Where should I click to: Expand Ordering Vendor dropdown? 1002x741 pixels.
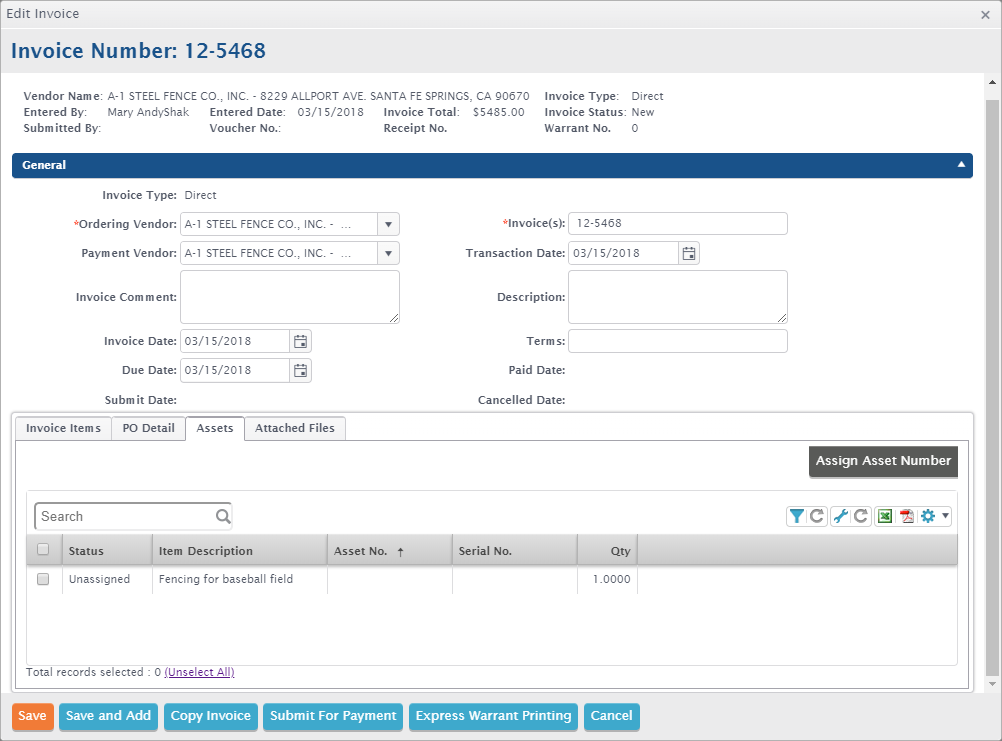point(389,224)
